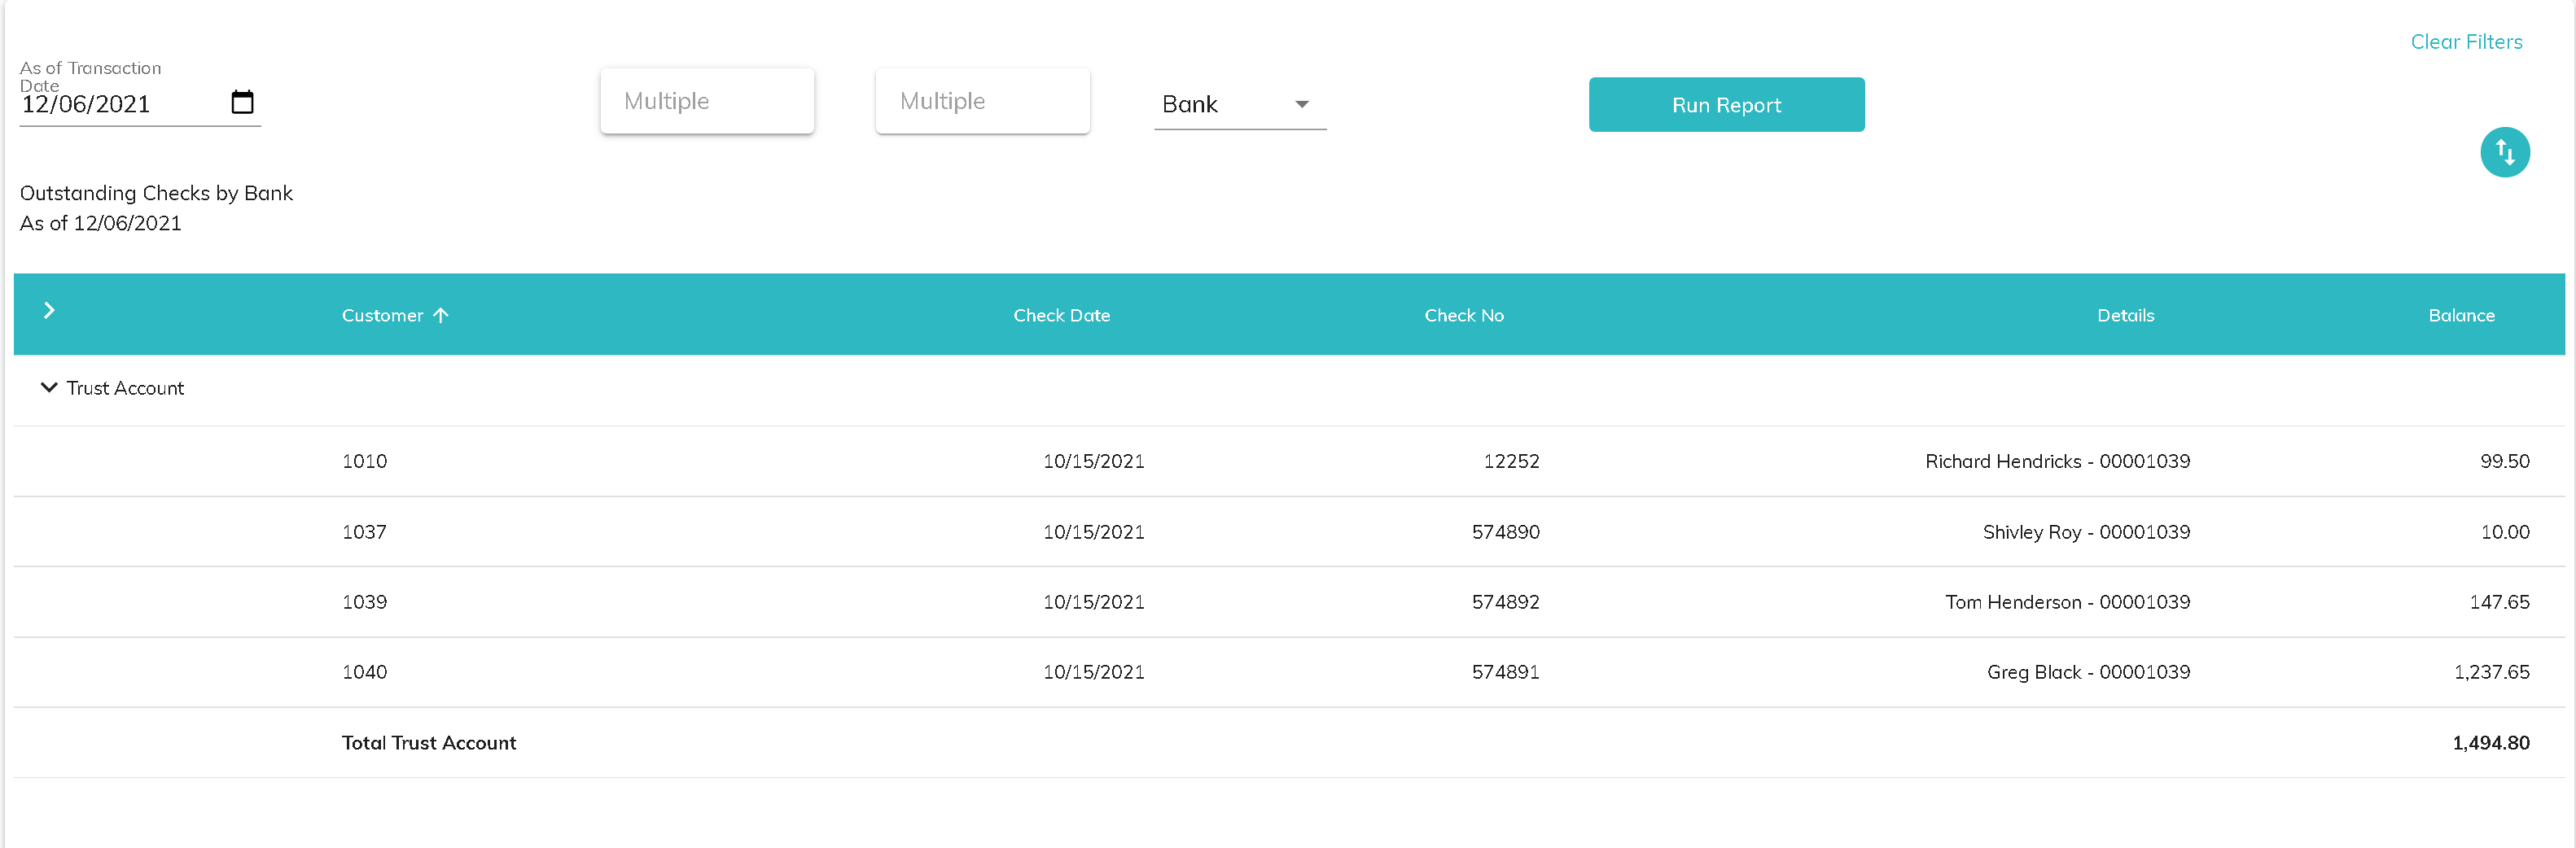Click check number 574892
Viewport: 2576px width, 848px height.
coord(1505,602)
